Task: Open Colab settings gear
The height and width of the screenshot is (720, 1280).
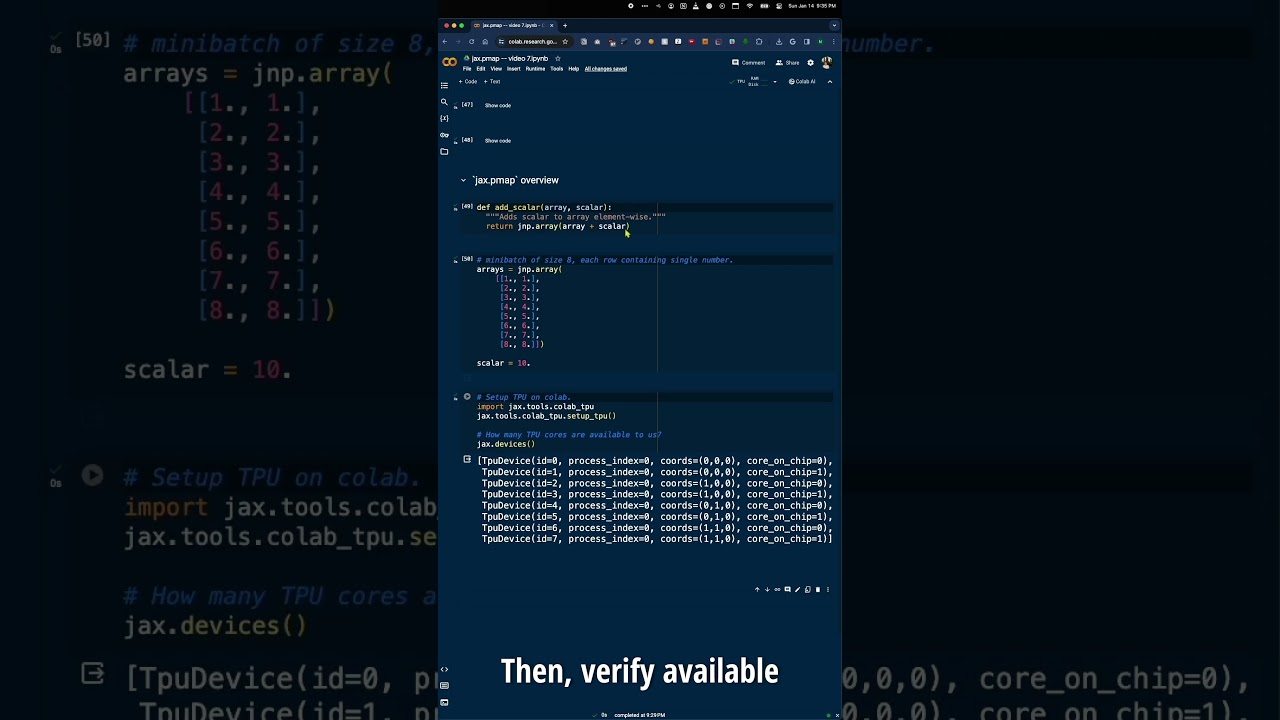Action: tap(811, 62)
